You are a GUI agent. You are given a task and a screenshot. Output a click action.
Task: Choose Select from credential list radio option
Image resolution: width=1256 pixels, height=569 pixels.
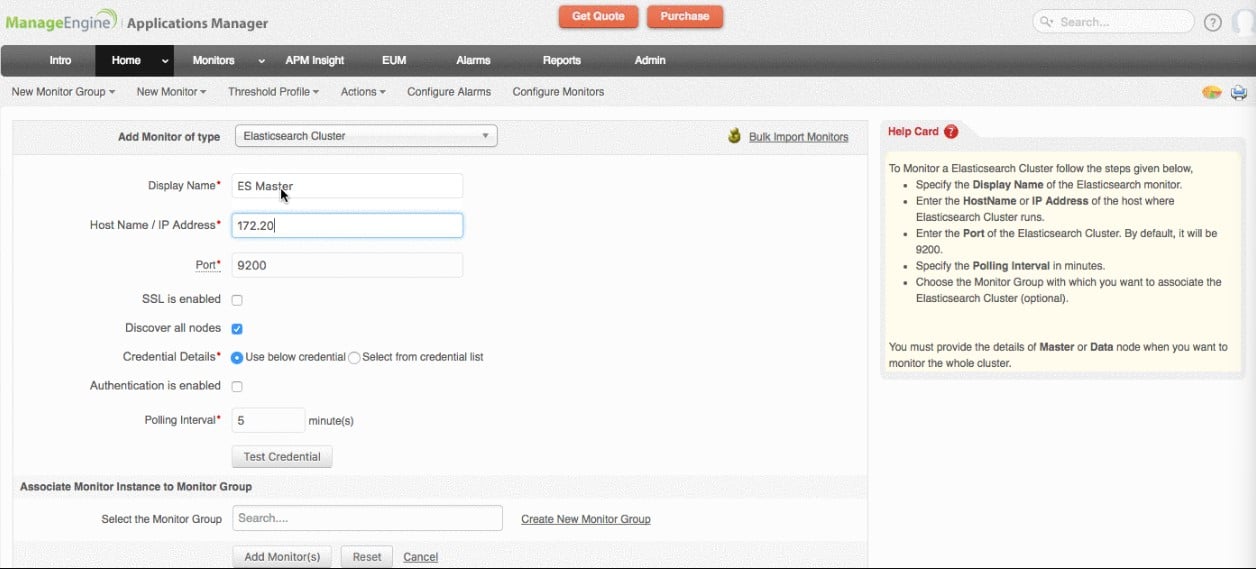[354, 358]
